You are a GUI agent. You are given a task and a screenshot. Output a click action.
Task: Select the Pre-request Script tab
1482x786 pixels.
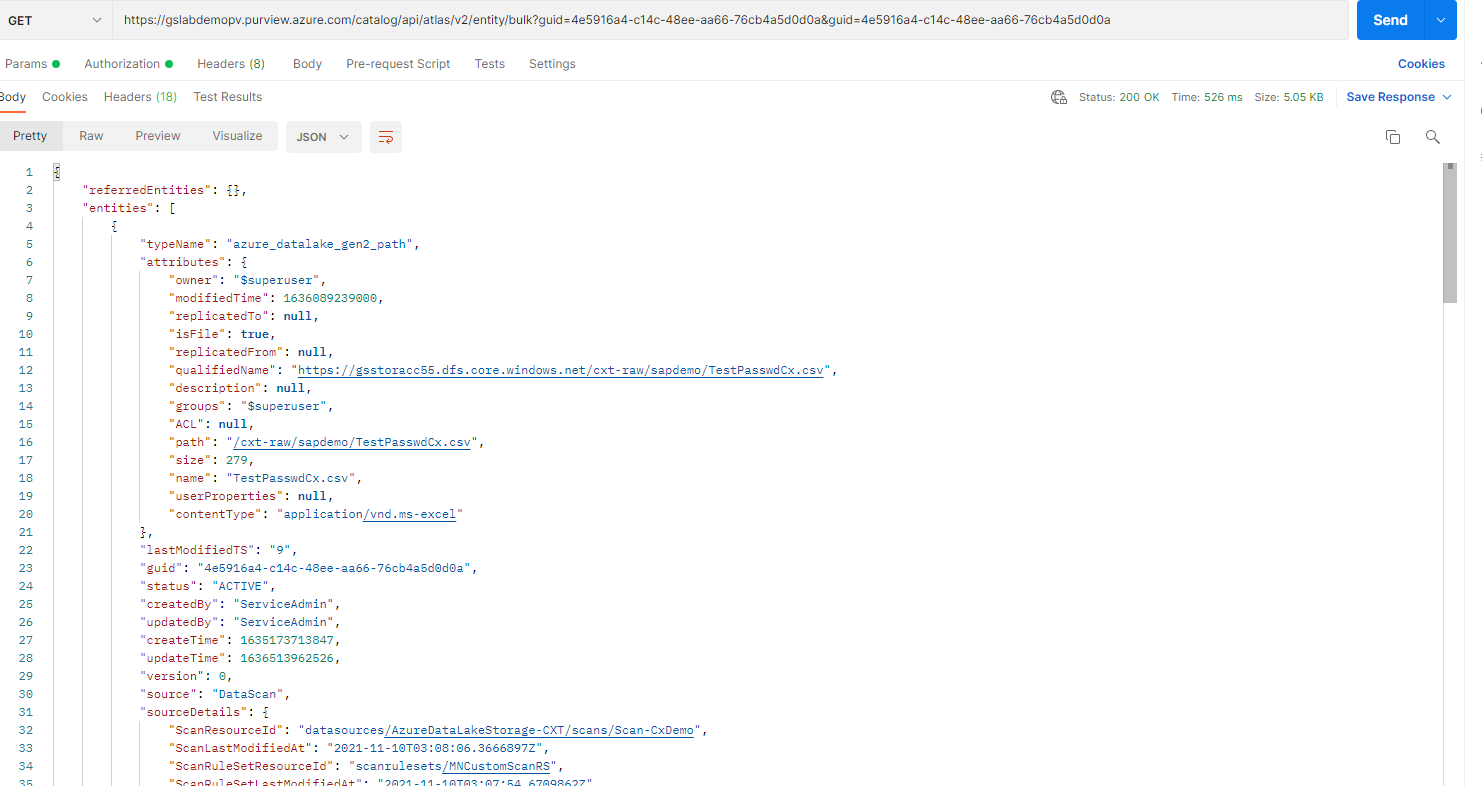(x=398, y=63)
